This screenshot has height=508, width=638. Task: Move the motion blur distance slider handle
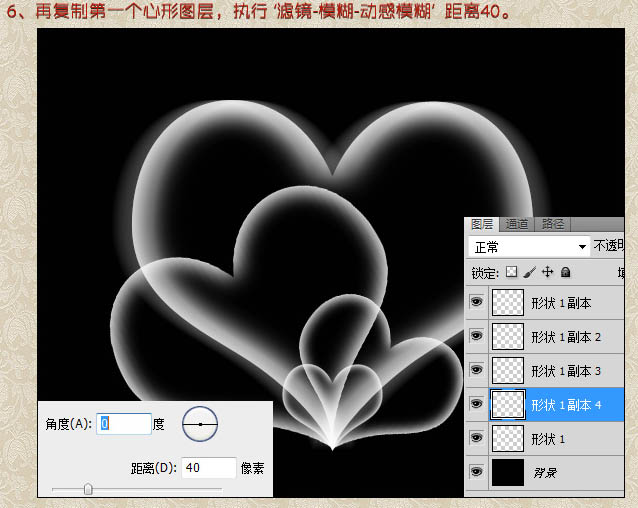point(88,489)
